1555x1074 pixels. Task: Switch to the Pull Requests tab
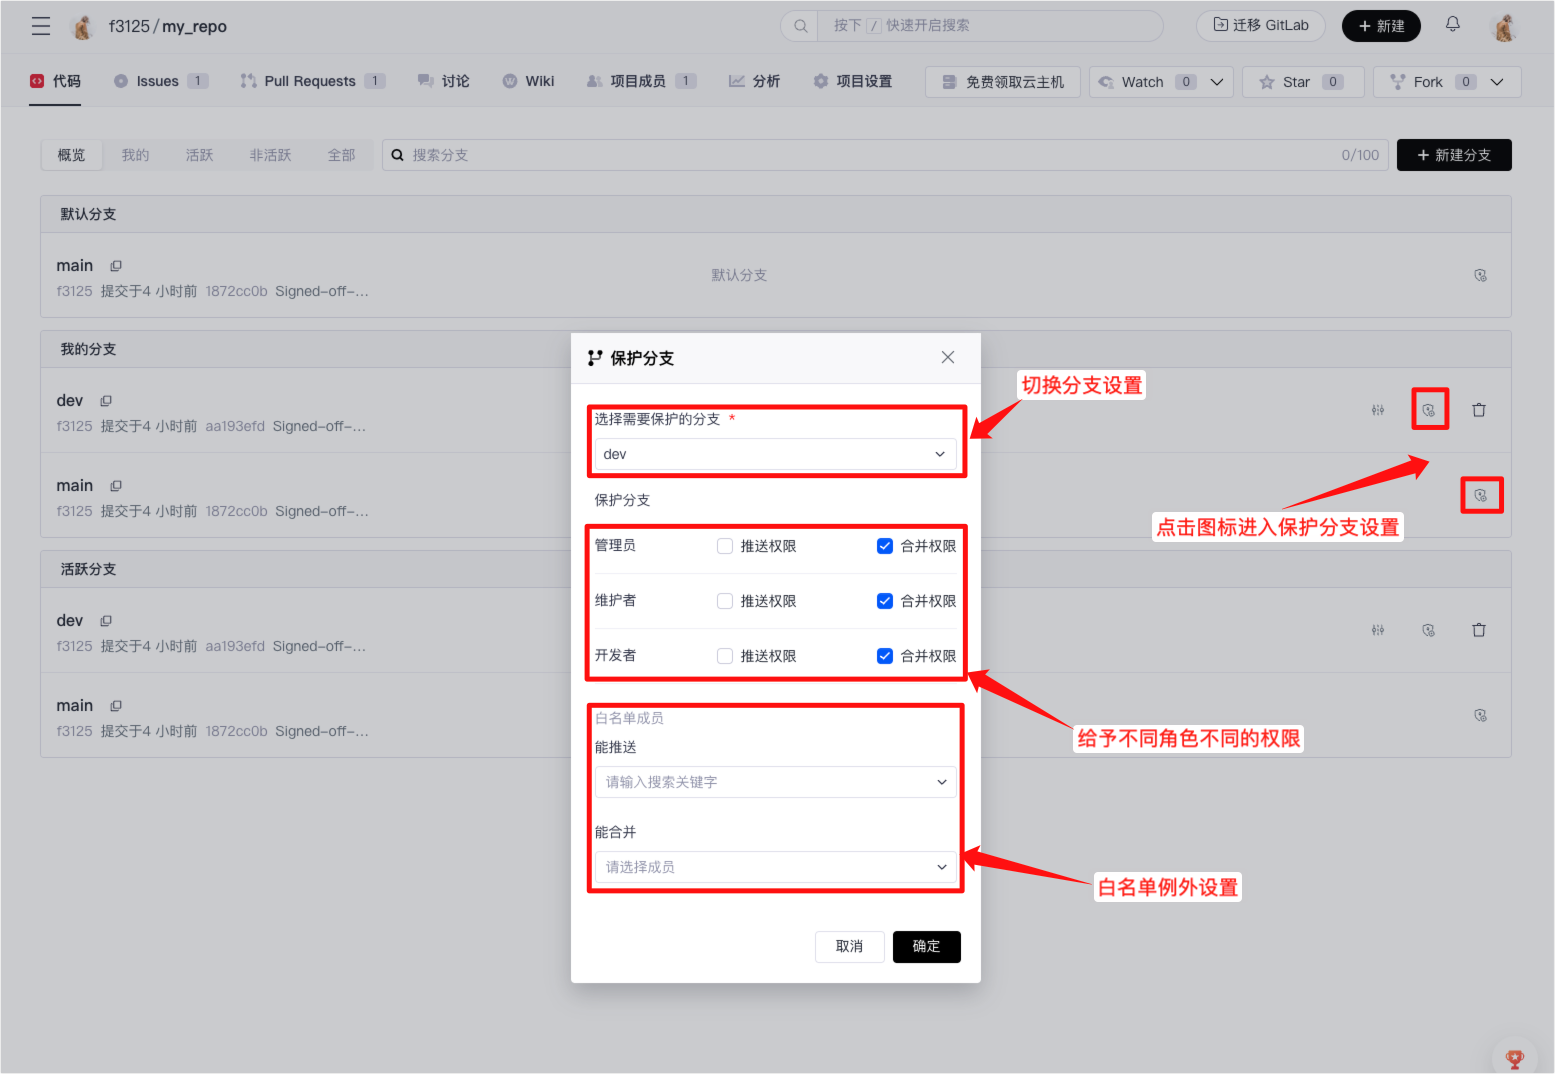[x=309, y=81]
